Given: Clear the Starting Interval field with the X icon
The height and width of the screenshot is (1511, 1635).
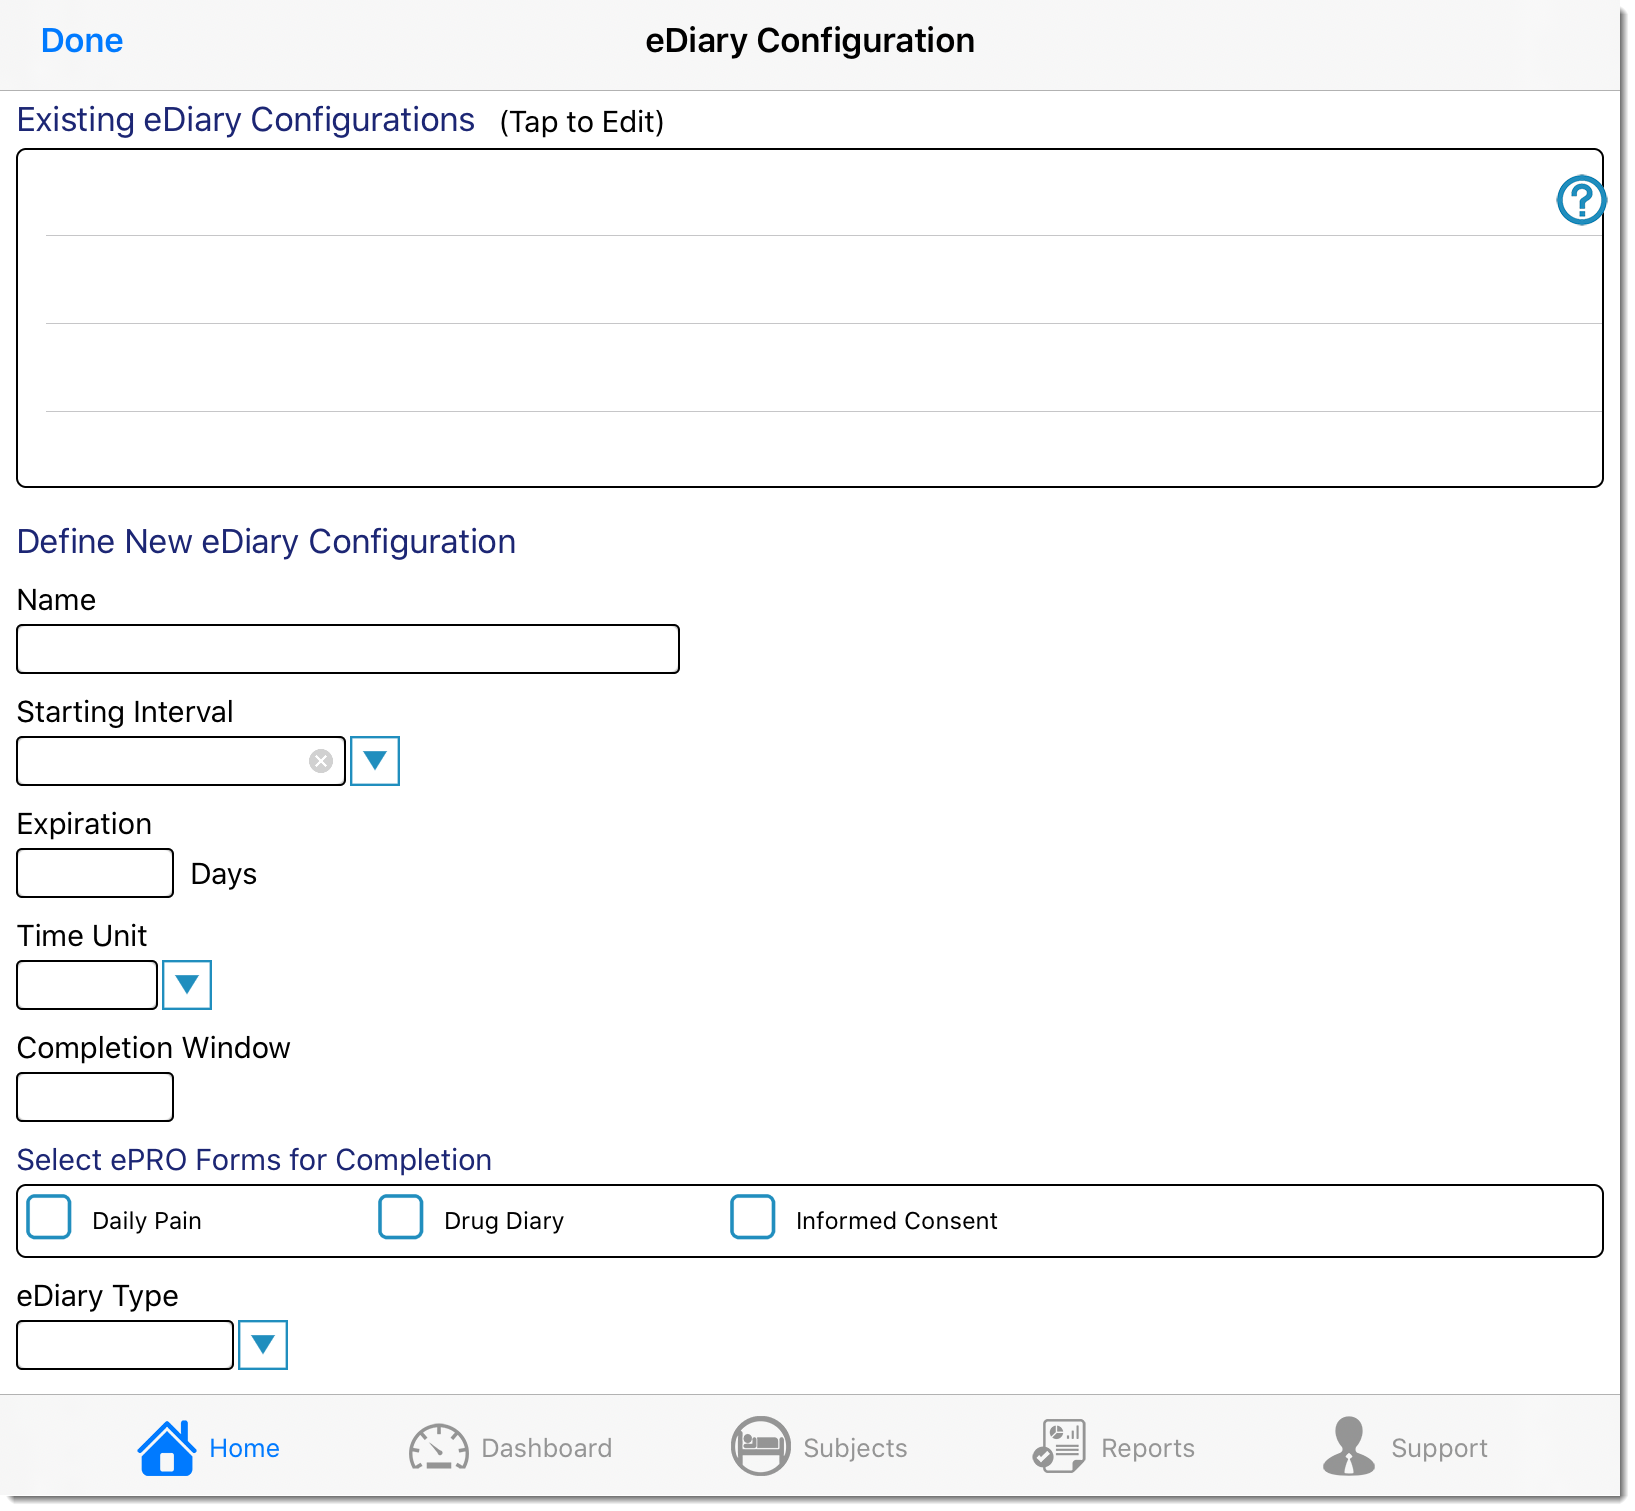Looking at the screenshot, I should click(x=321, y=761).
